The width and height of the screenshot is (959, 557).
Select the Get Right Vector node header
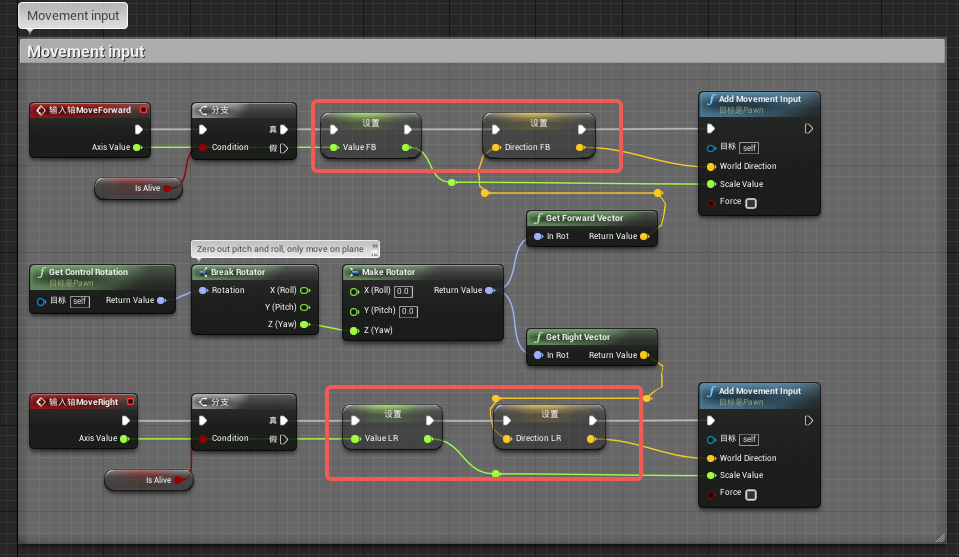pyautogui.click(x=592, y=337)
